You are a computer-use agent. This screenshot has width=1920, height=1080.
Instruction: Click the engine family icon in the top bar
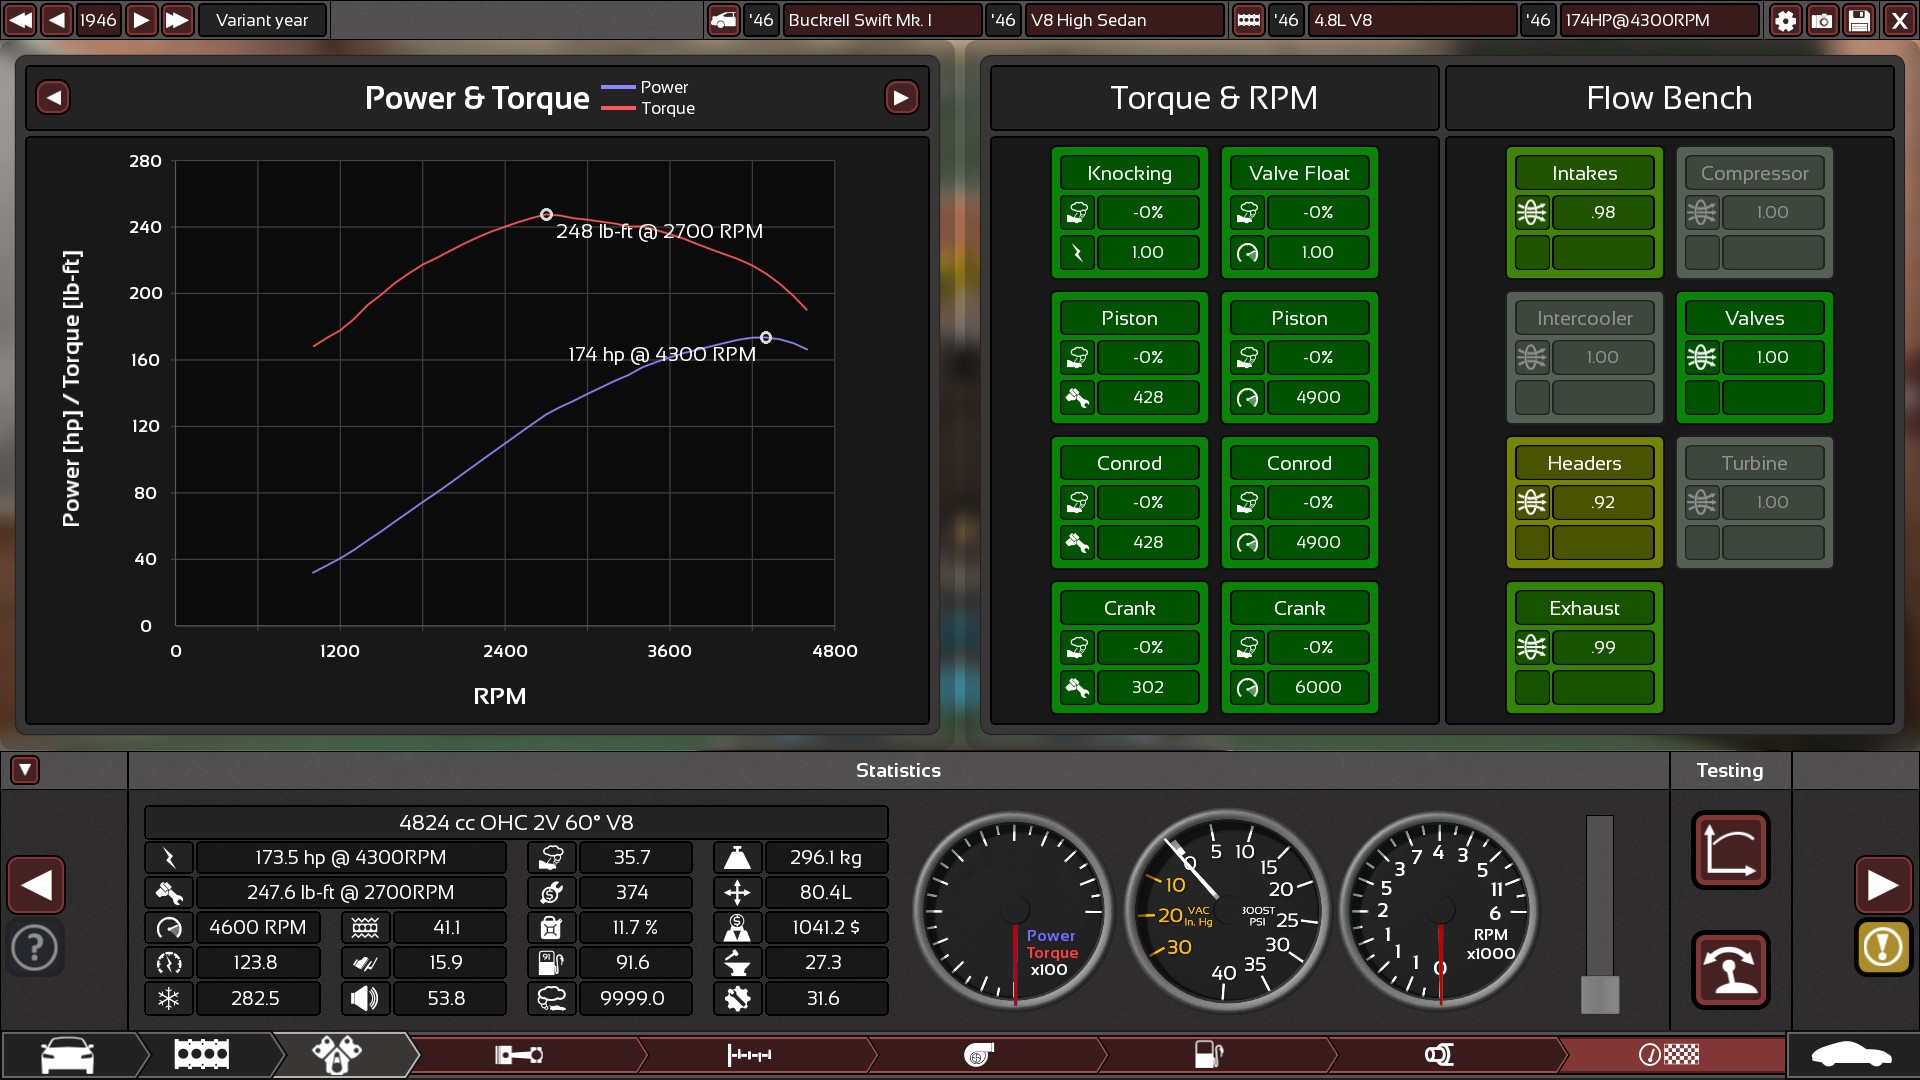point(1248,20)
